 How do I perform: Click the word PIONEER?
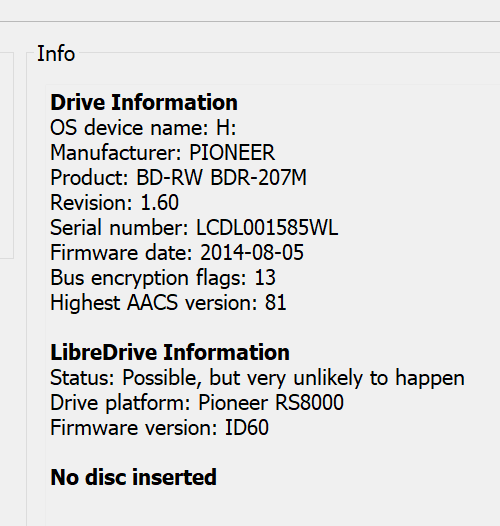click(232, 153)
